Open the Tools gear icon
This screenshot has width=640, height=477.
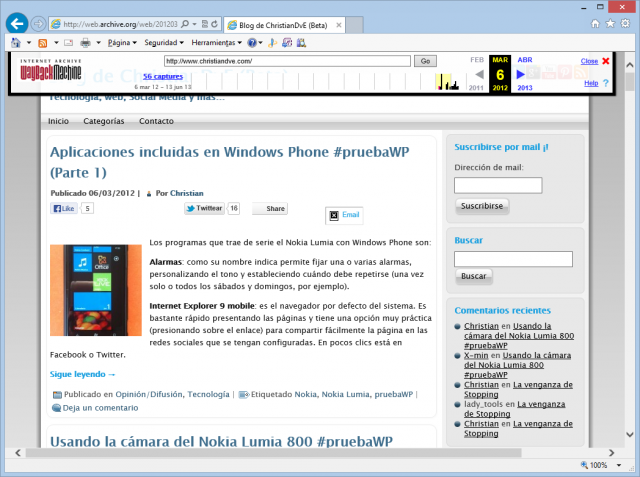625,24
